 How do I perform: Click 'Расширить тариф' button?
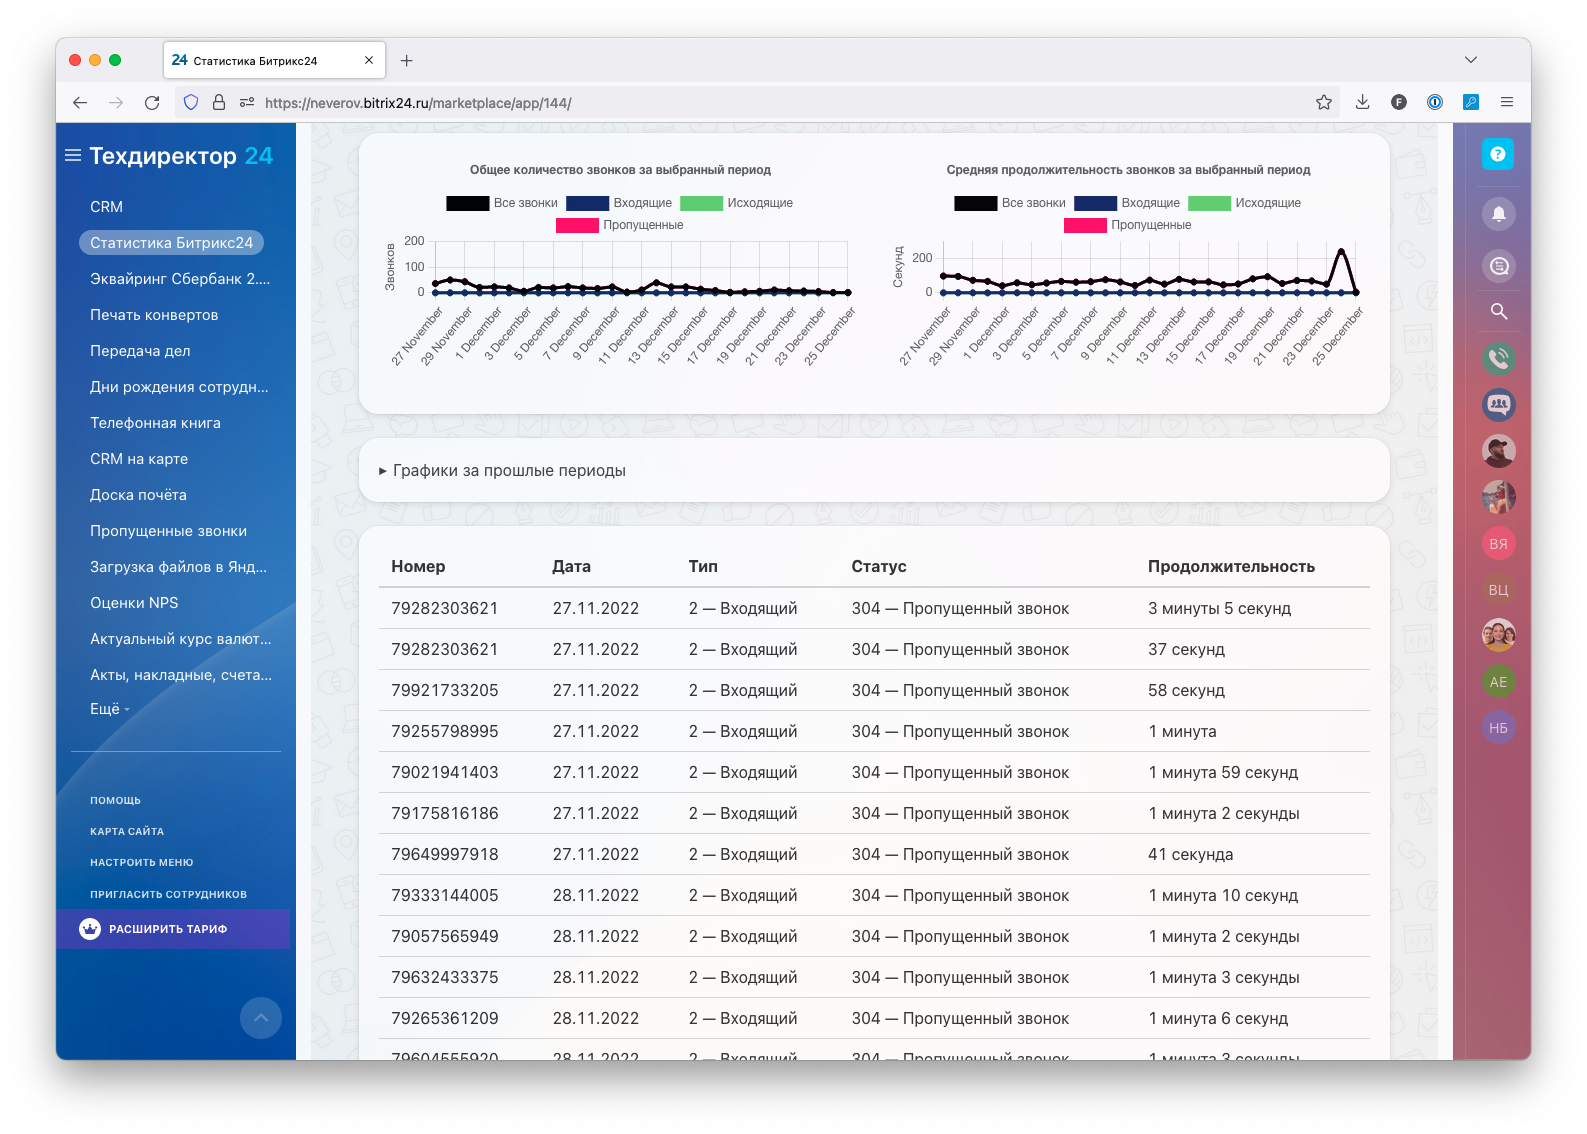[168, 929]
